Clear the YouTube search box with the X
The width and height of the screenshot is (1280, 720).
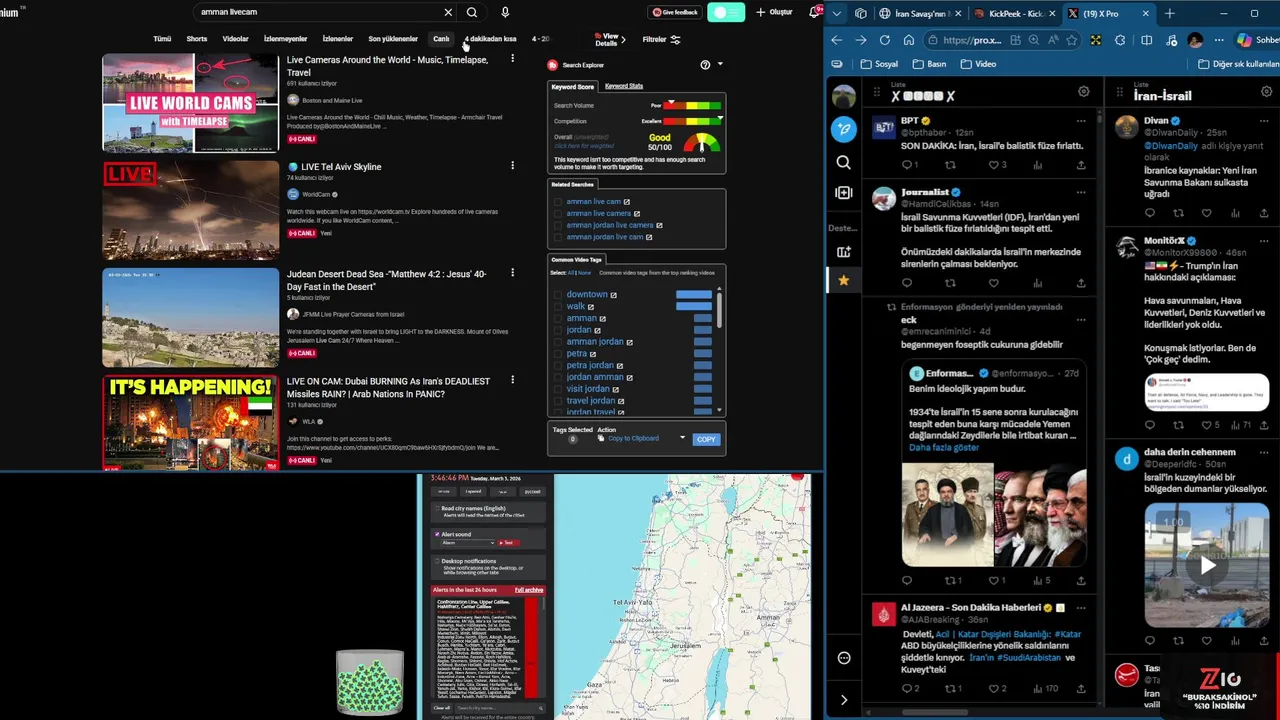(x=448, y=12)
